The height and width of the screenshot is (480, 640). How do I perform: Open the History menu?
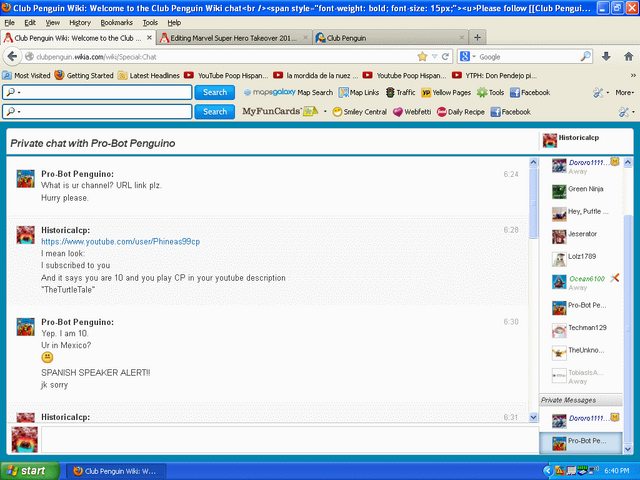point(80,22)
